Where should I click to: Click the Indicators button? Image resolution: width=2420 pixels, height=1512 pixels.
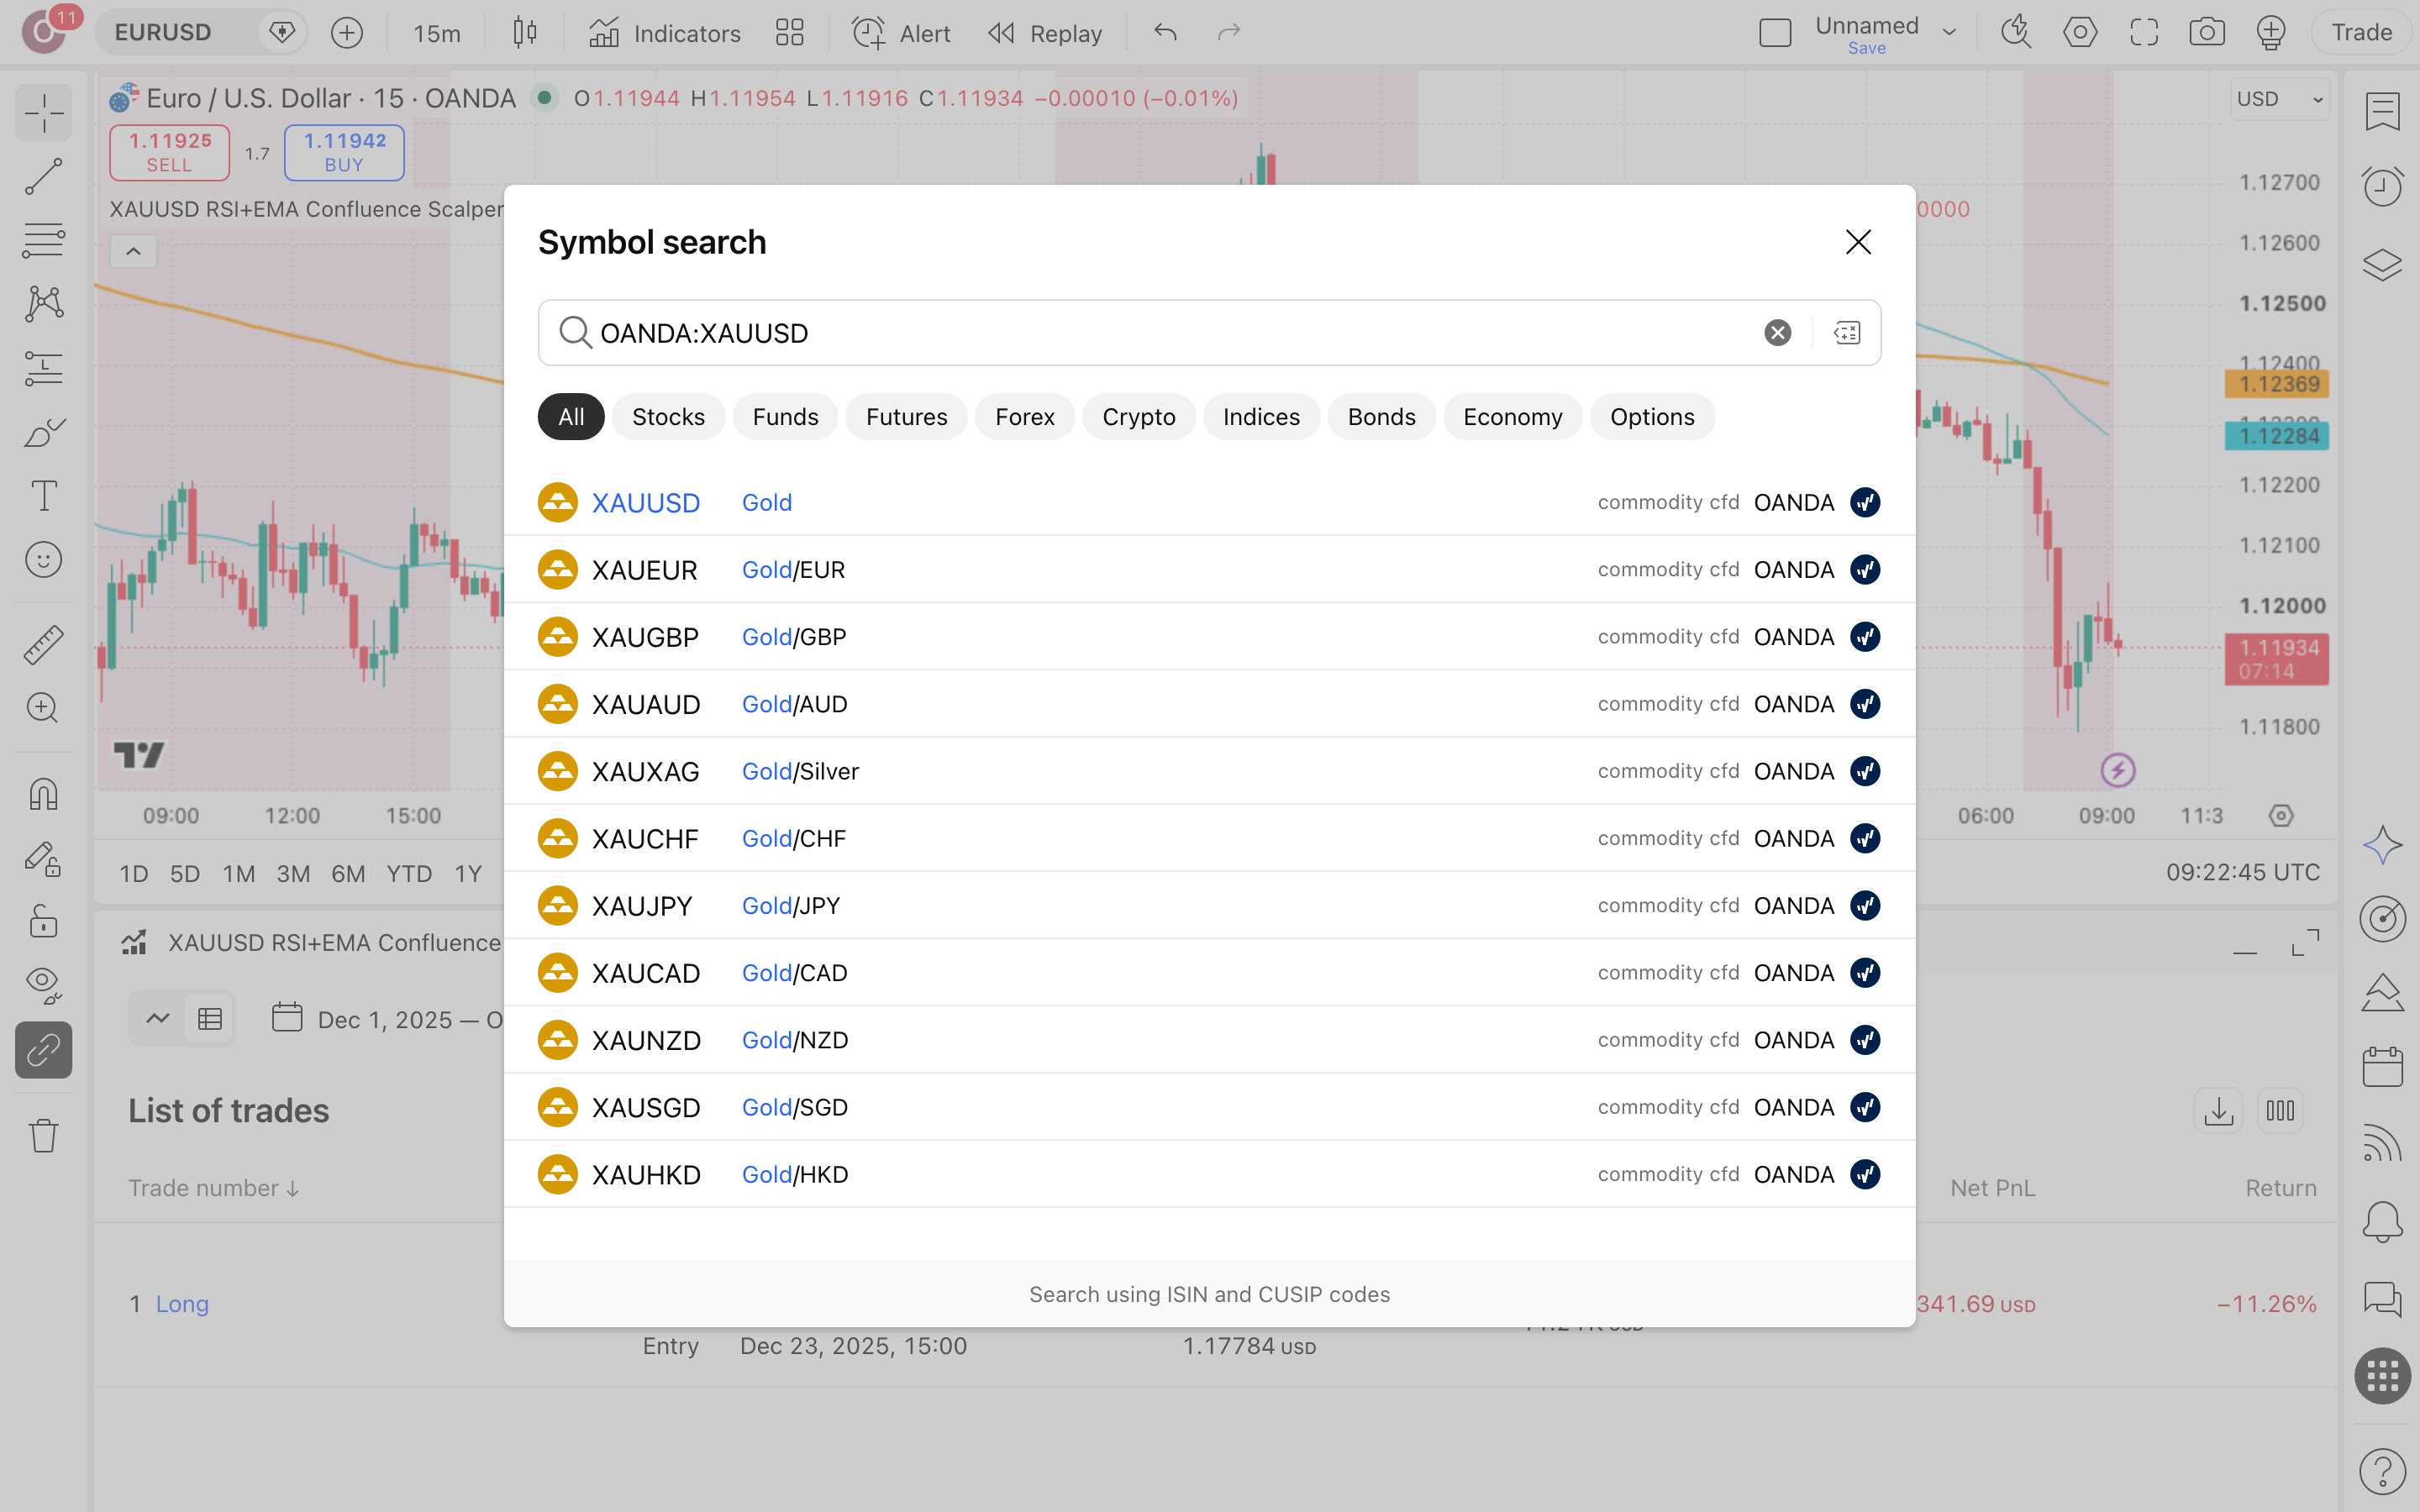(665, 33)
